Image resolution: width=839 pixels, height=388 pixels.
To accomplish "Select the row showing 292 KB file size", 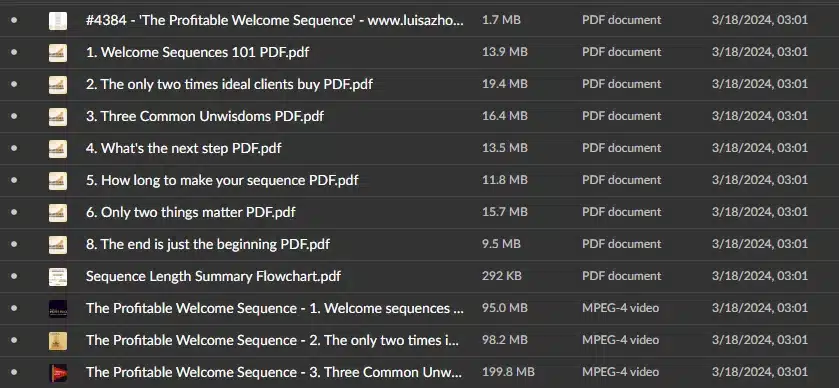I will point(420,276).
